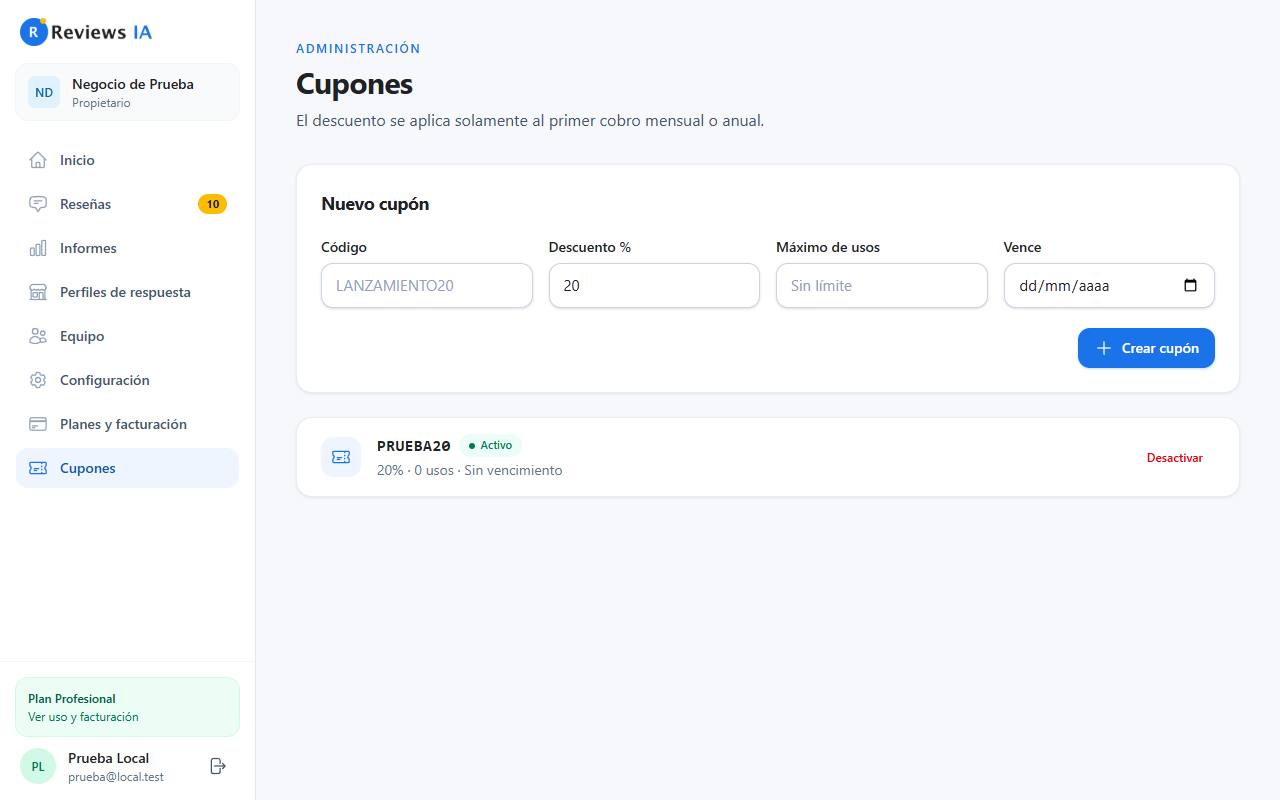Go to the Reseñas section
Image resolution: width=1280 pixels, height=800 pixels.
pos(127,204)
